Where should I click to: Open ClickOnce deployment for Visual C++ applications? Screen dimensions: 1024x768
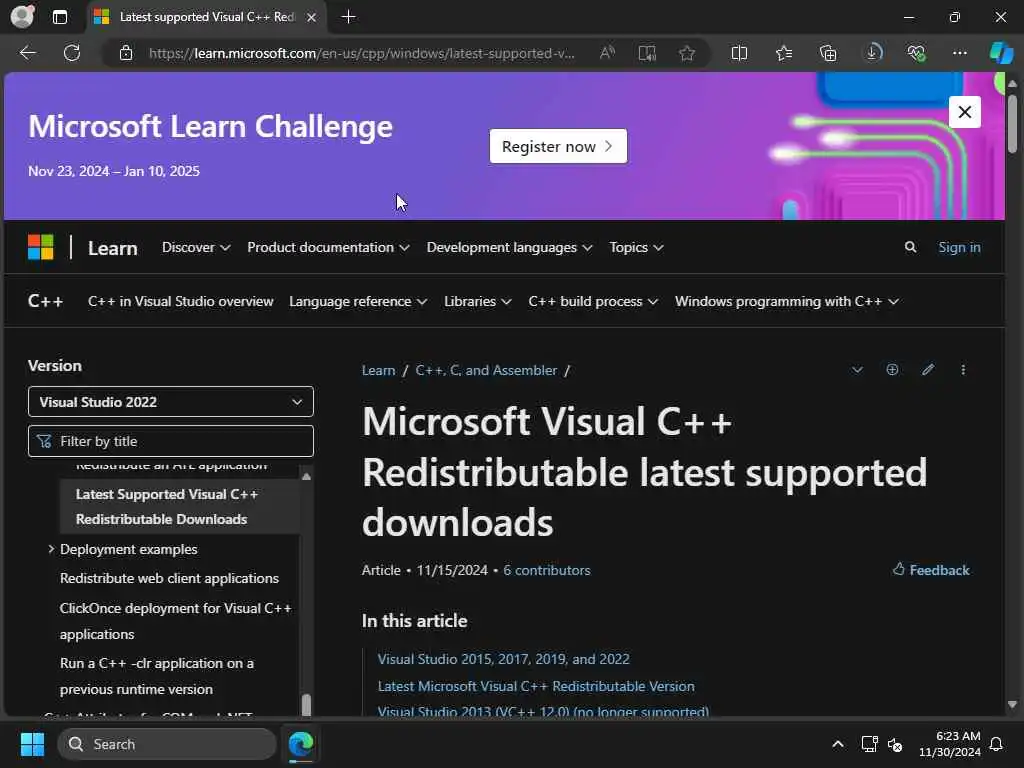pos(176,621)
